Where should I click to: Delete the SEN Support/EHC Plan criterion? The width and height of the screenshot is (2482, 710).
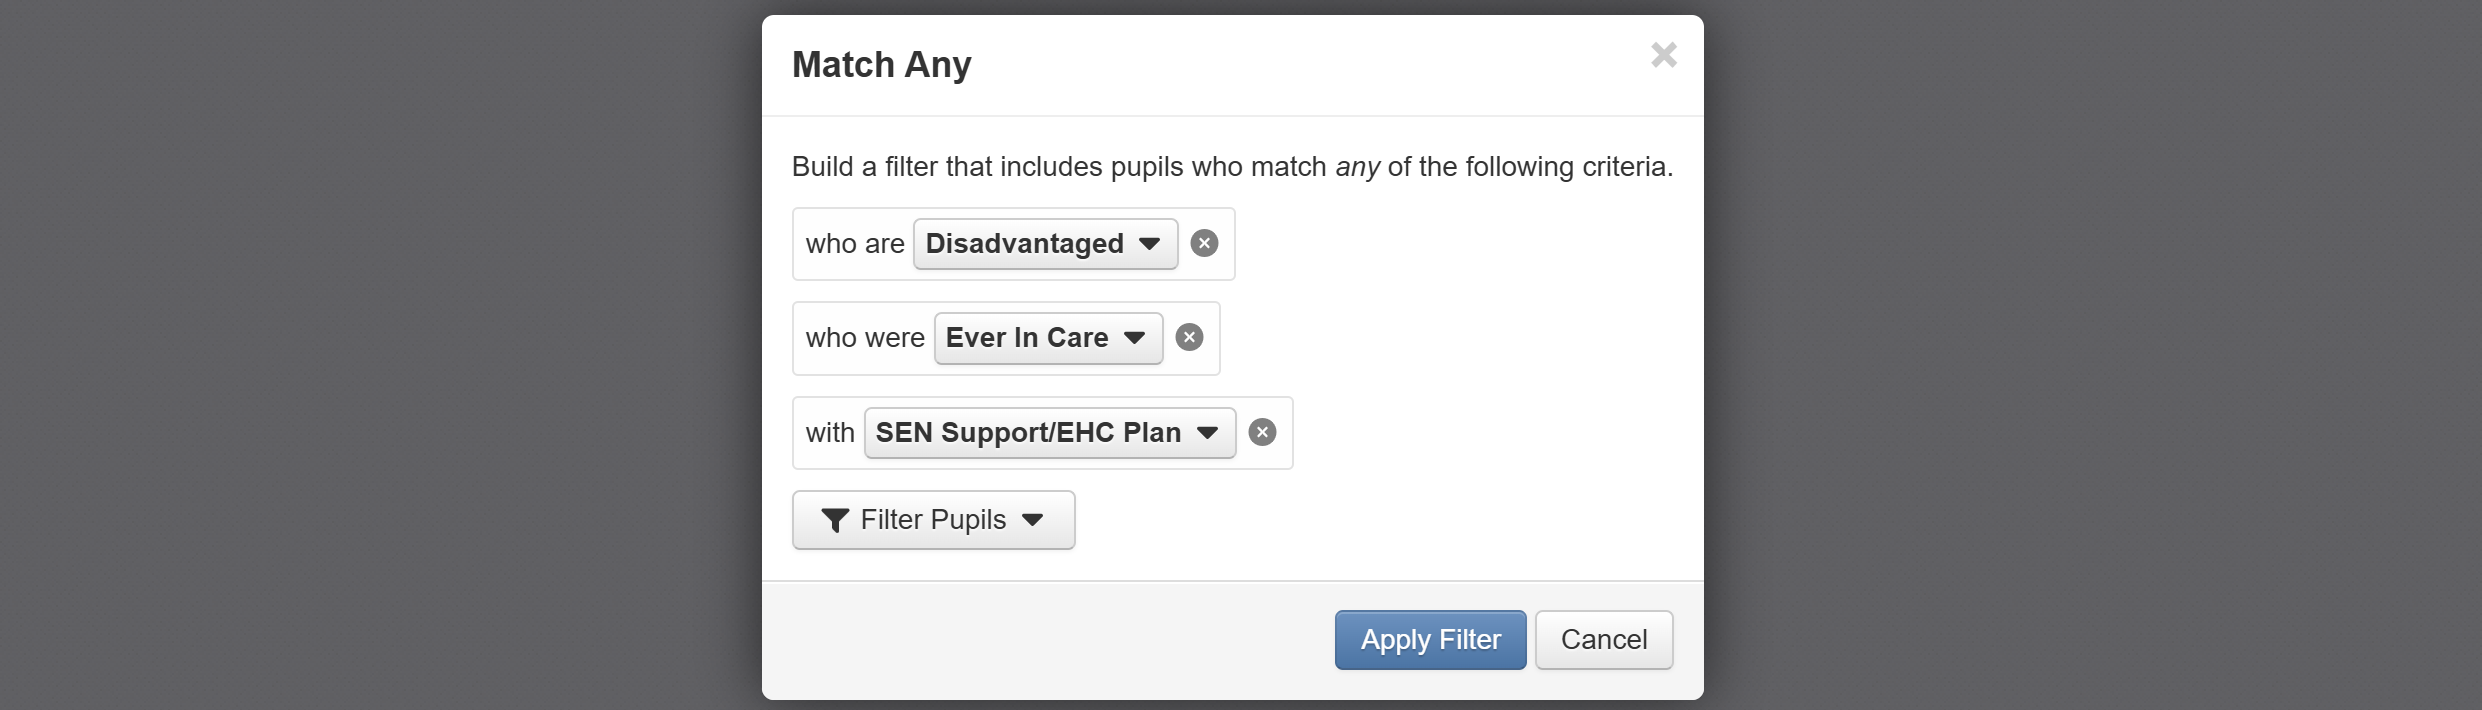(1262, 432)
